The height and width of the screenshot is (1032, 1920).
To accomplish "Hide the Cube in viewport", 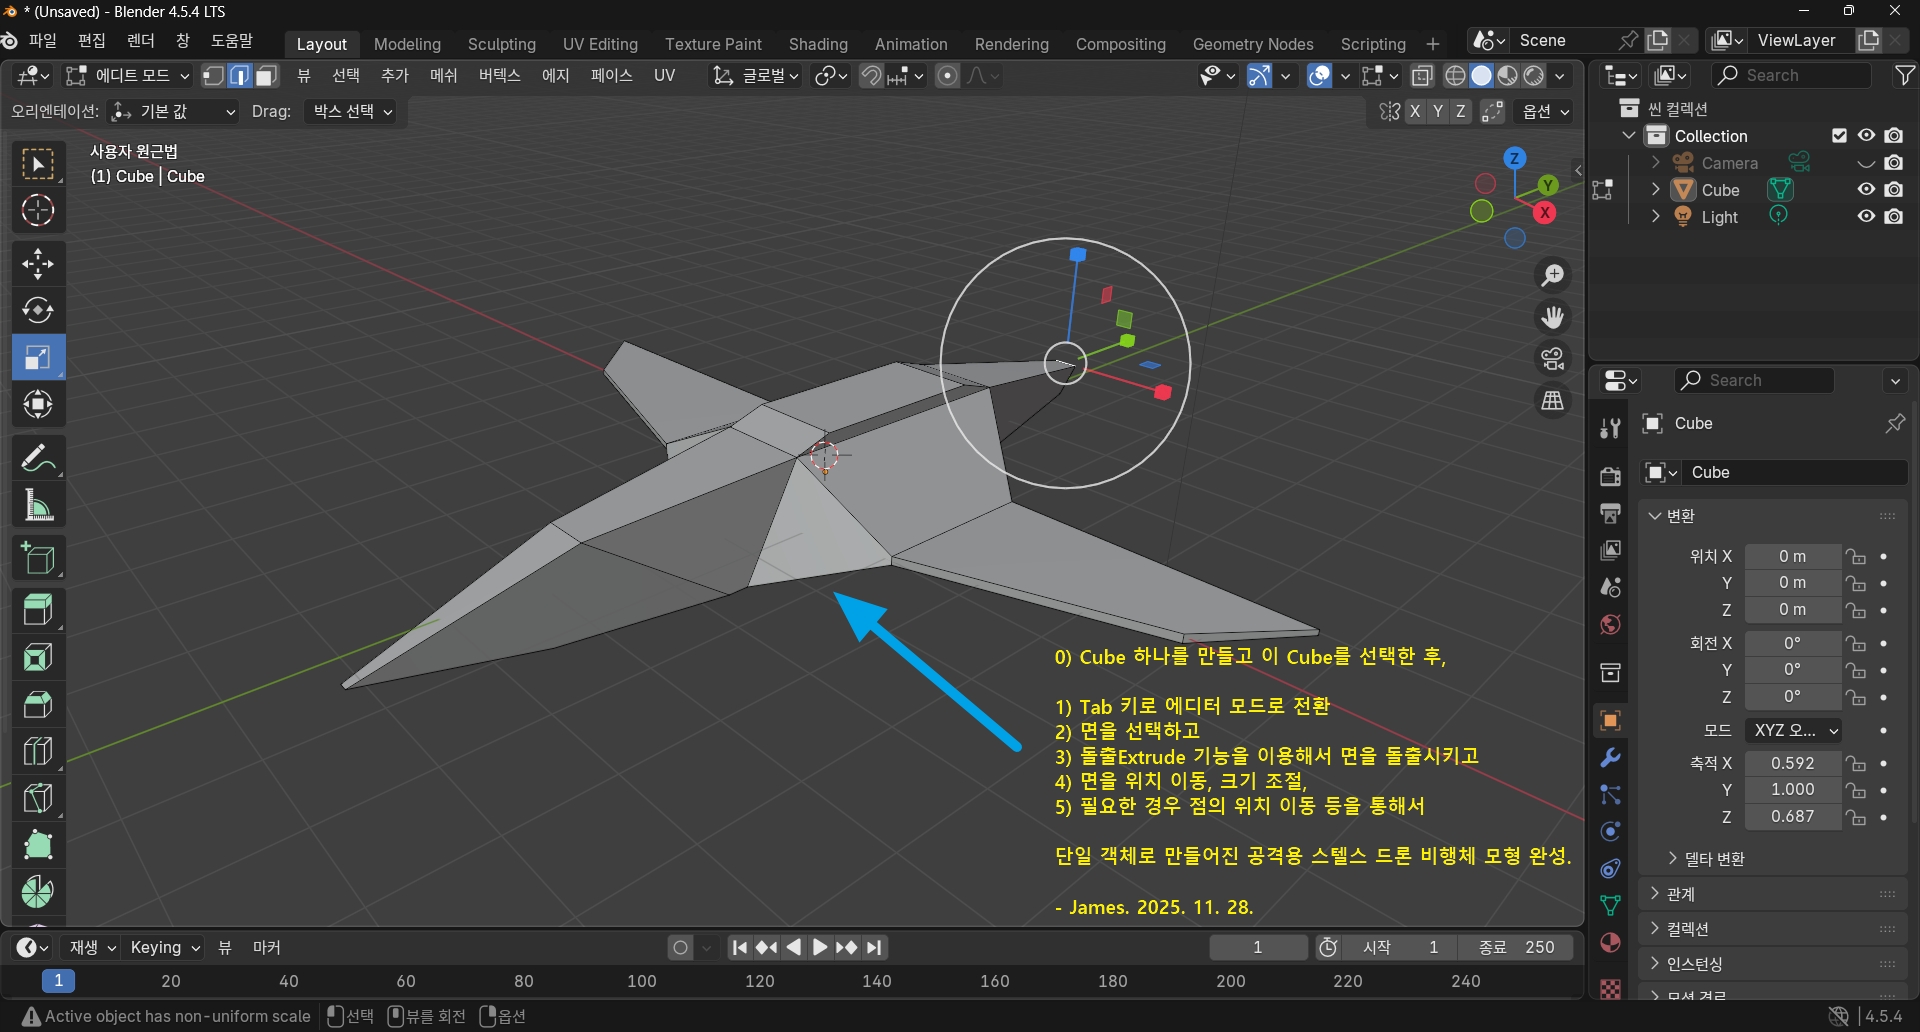I will tap(1866, 190).
